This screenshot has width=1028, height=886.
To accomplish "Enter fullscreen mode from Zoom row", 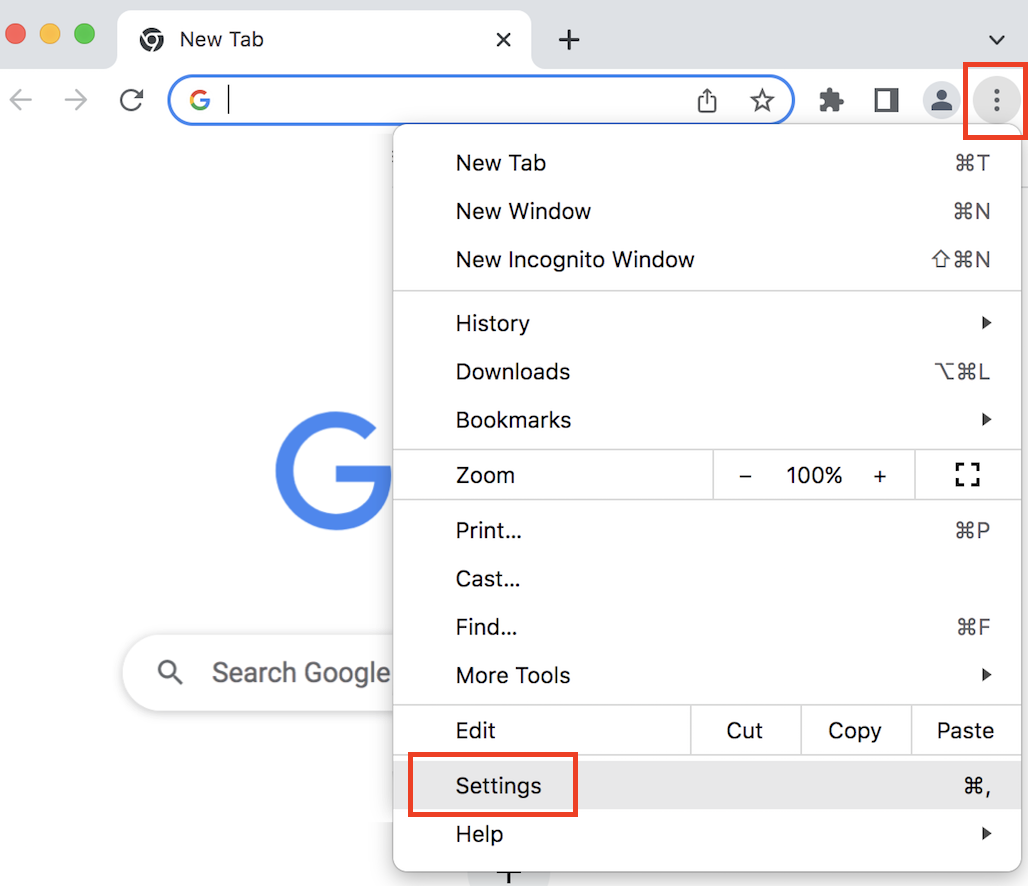I will [x=967, y=475].
